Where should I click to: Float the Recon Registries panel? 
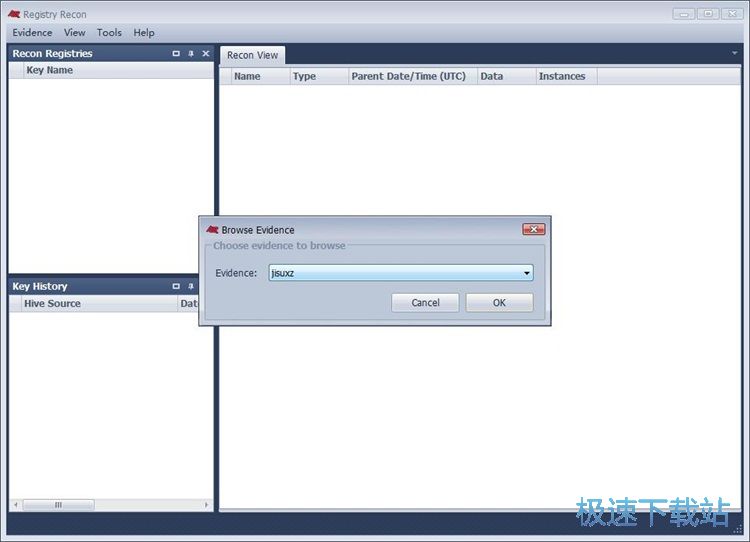[176, 54]
